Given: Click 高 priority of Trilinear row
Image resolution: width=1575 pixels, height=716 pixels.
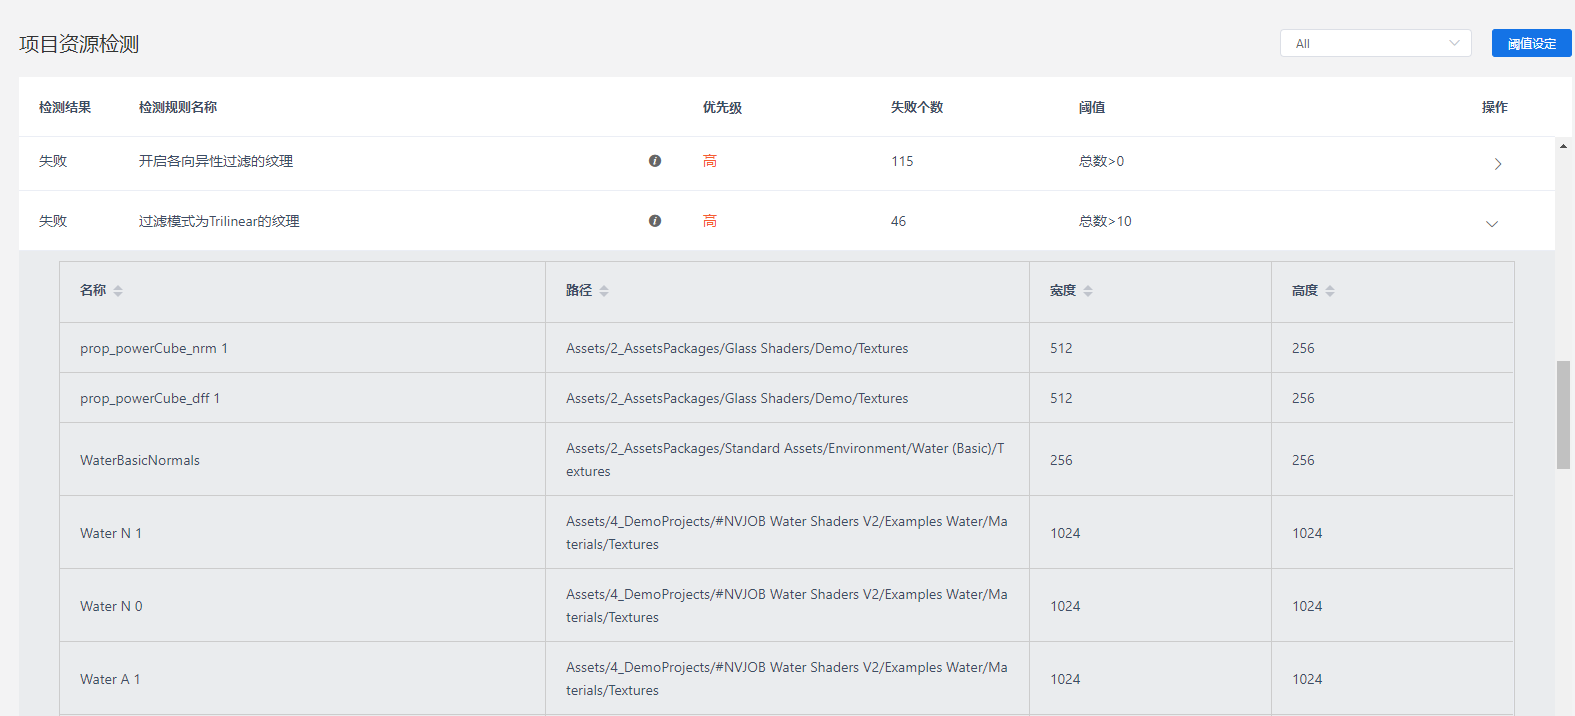Looking at the screenshot, I should pyautogui.click(x=710, y=221).
